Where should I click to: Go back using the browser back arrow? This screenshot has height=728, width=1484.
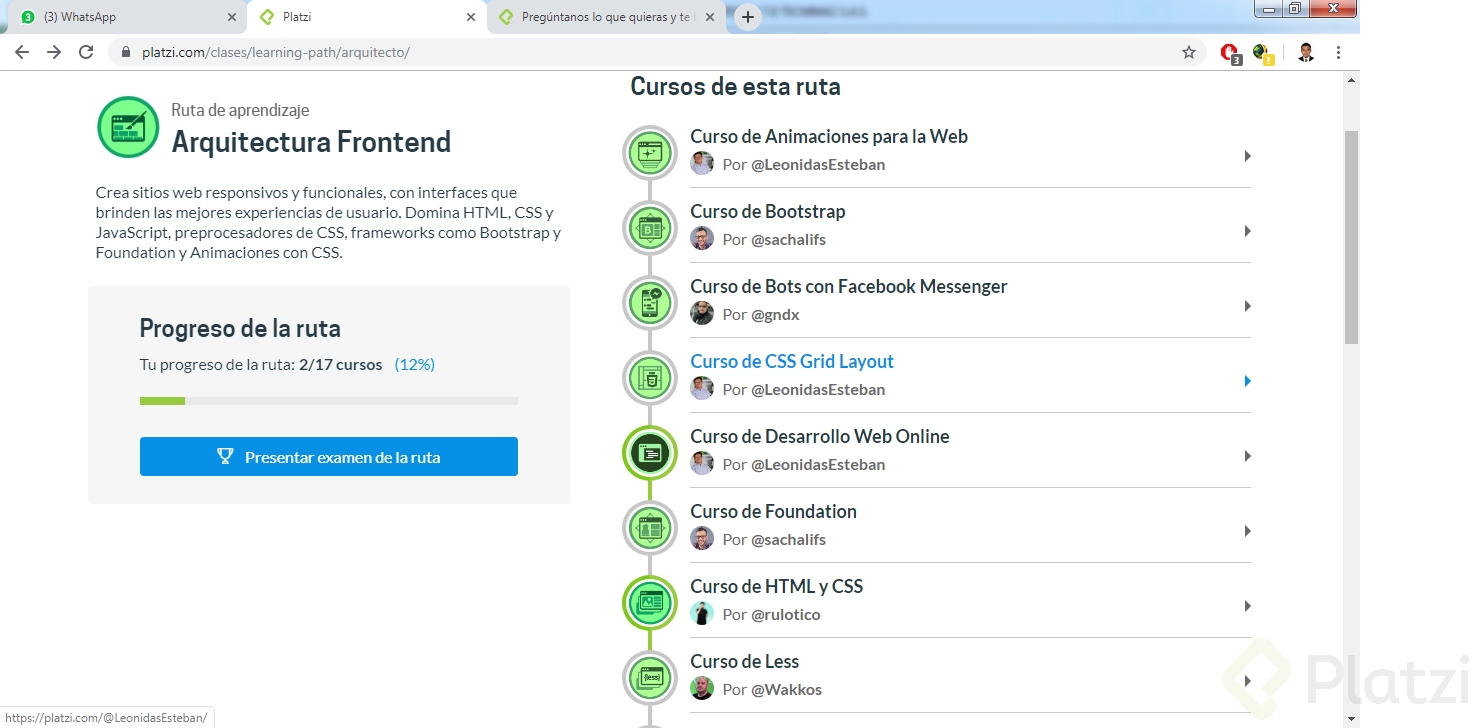(x=22, y=52)
